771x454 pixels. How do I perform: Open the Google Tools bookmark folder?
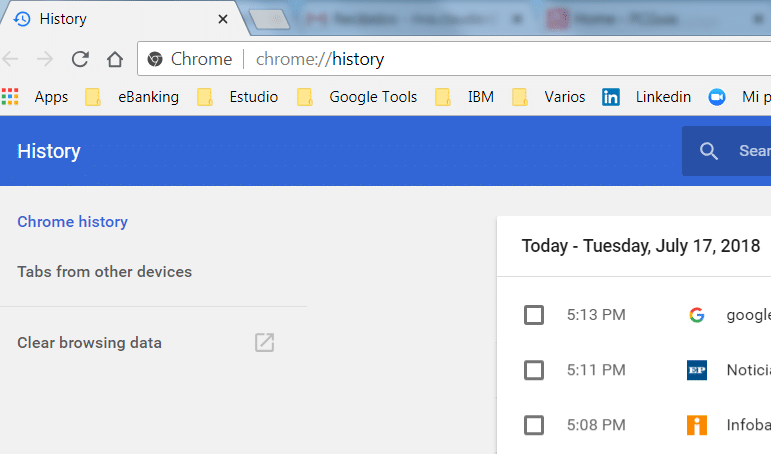(358, 97)
